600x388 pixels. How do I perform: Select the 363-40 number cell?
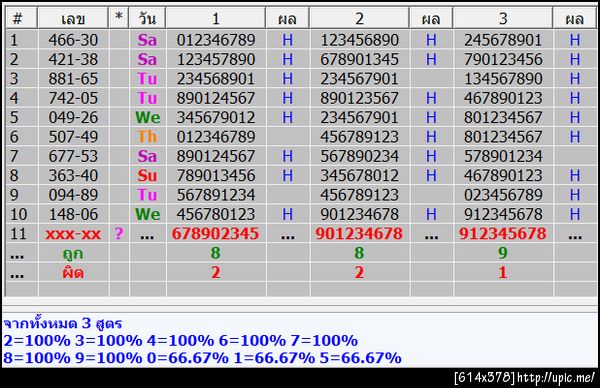[73, 176]
